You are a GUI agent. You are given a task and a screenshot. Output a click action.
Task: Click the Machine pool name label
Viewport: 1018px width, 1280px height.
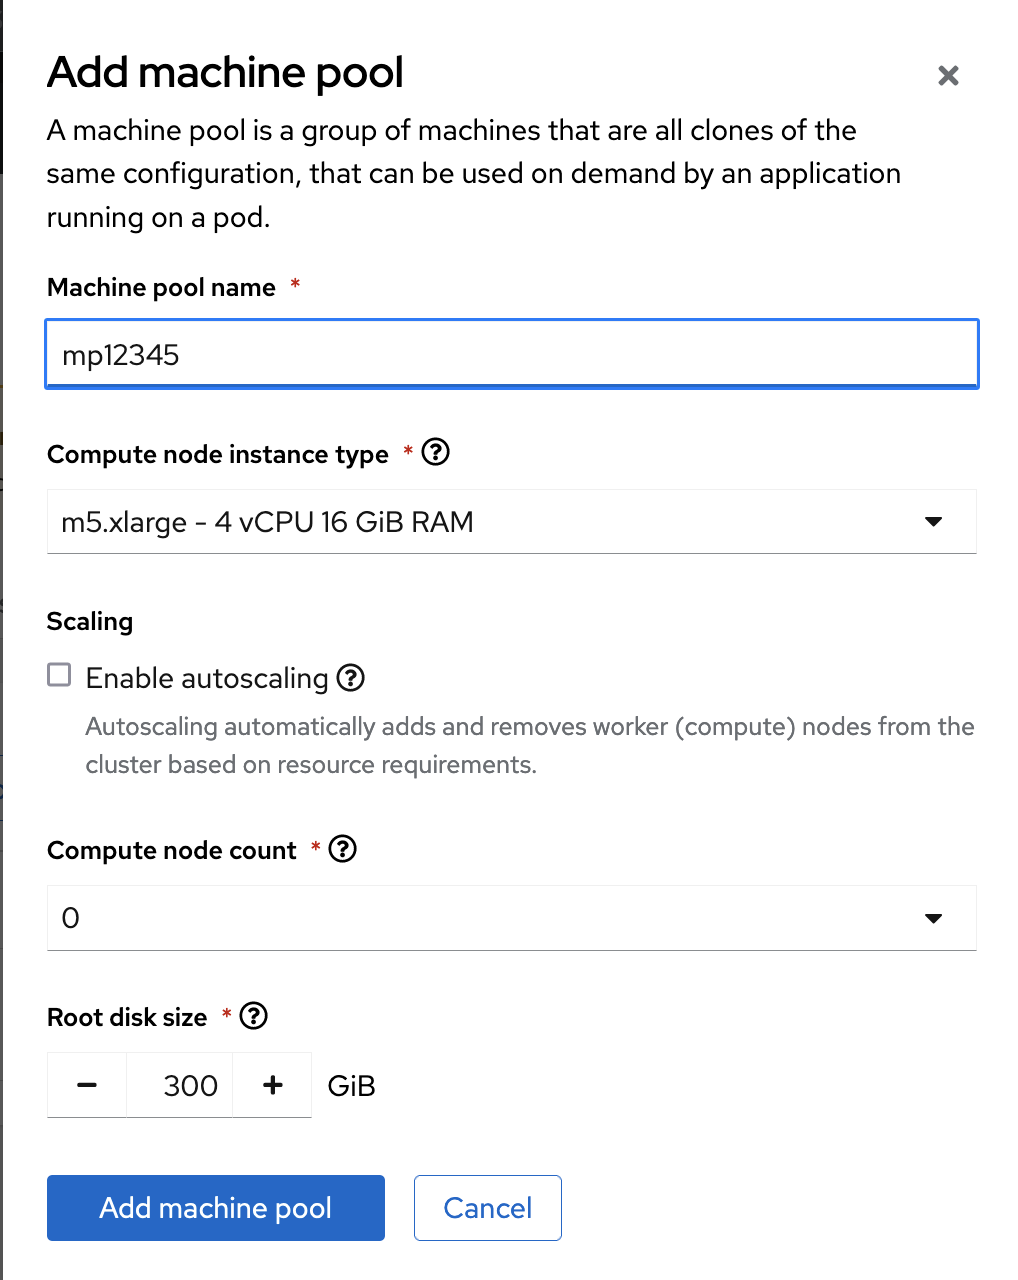click(x=161, y=288)
